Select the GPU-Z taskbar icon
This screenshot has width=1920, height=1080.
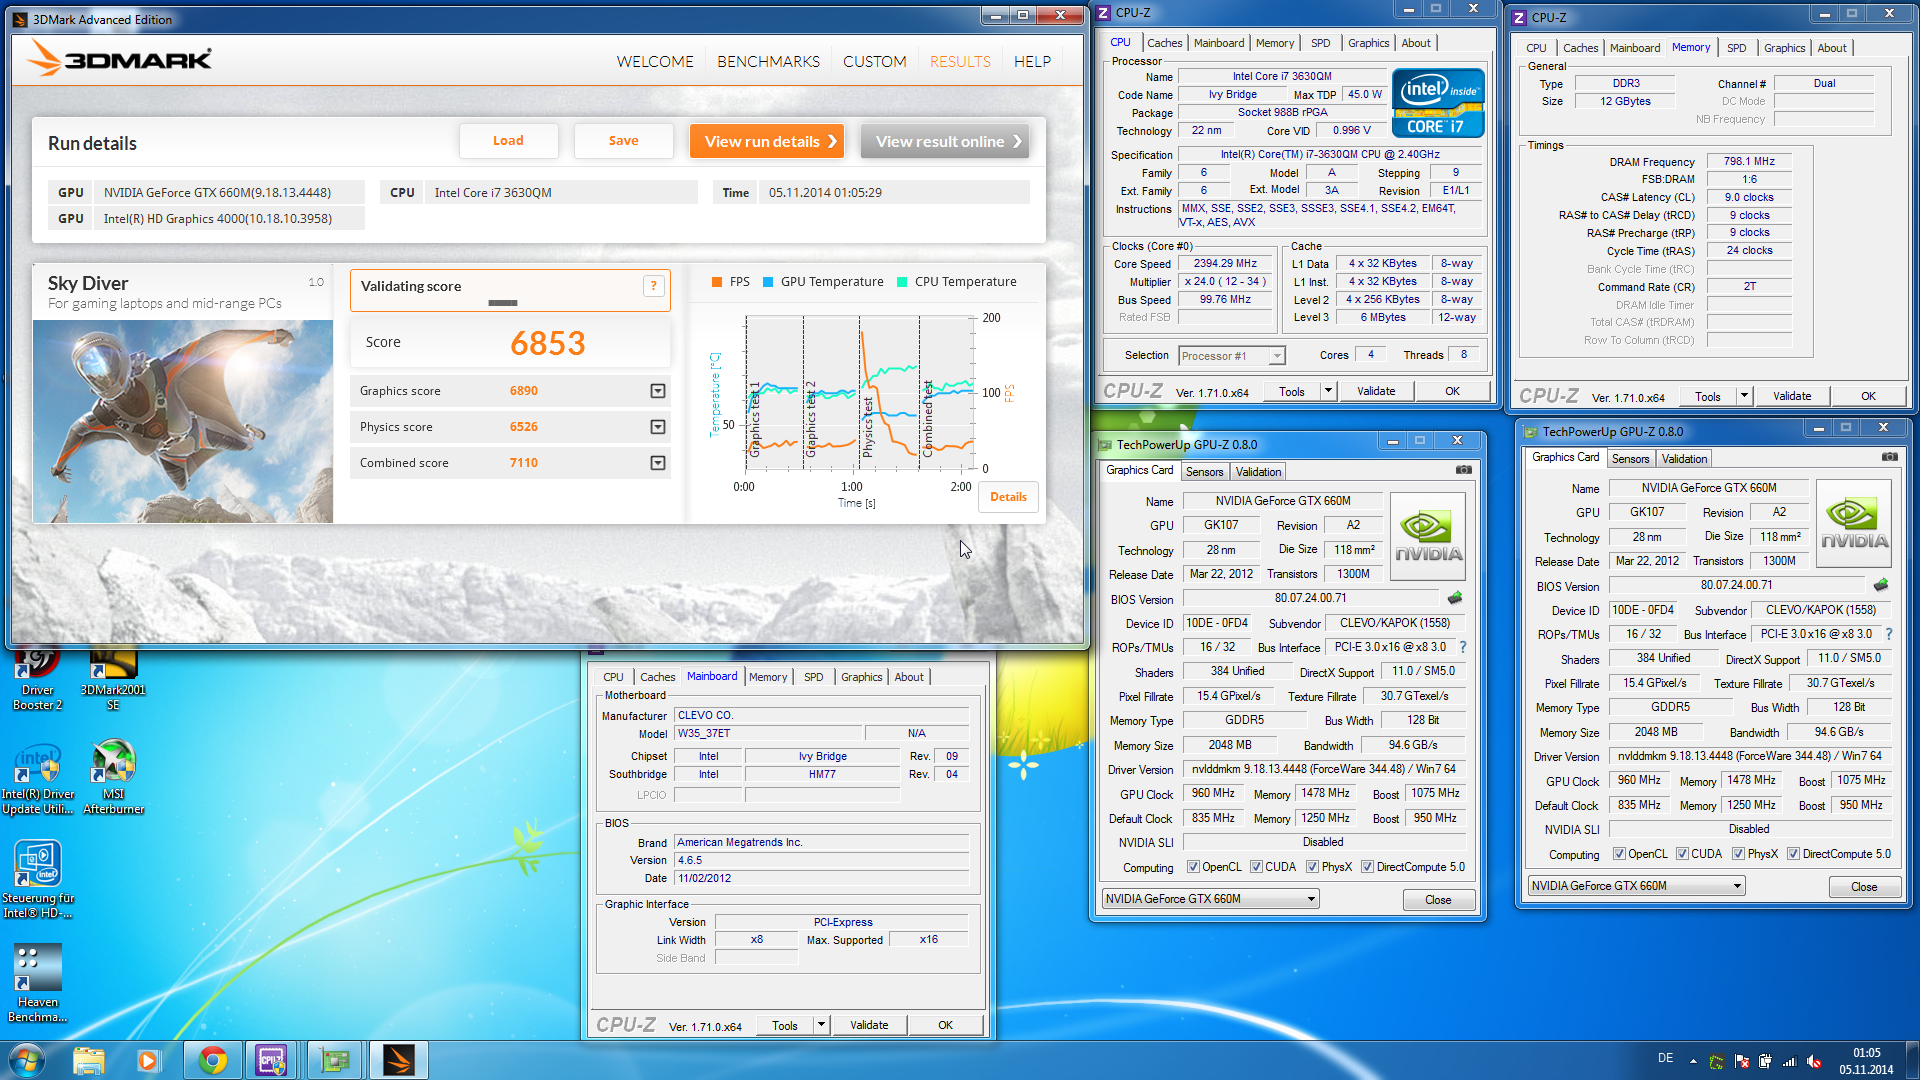(x=334, y=1060)
